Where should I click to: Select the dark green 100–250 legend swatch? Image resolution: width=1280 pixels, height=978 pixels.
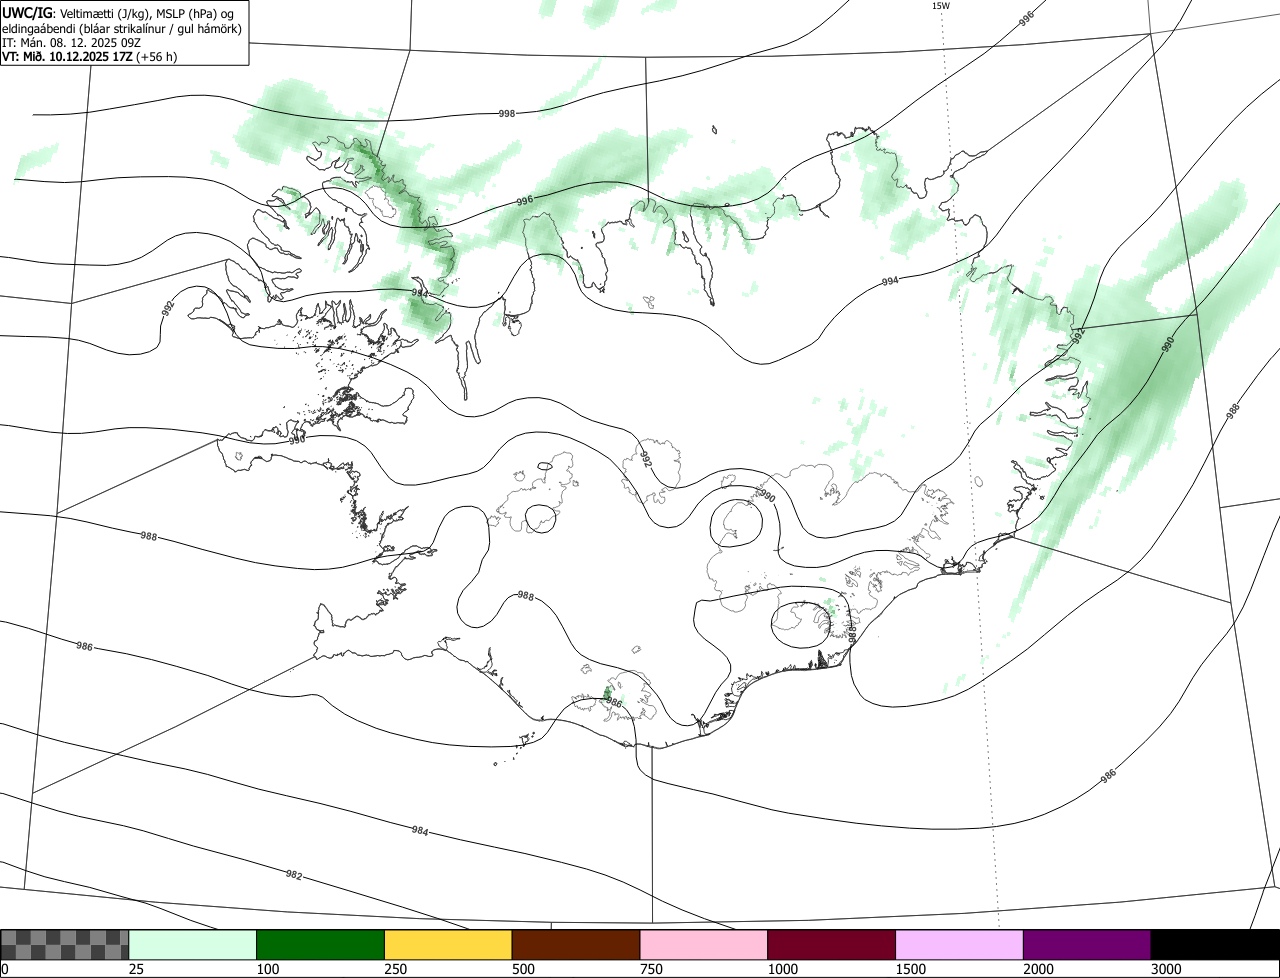[x=321, y=945]
